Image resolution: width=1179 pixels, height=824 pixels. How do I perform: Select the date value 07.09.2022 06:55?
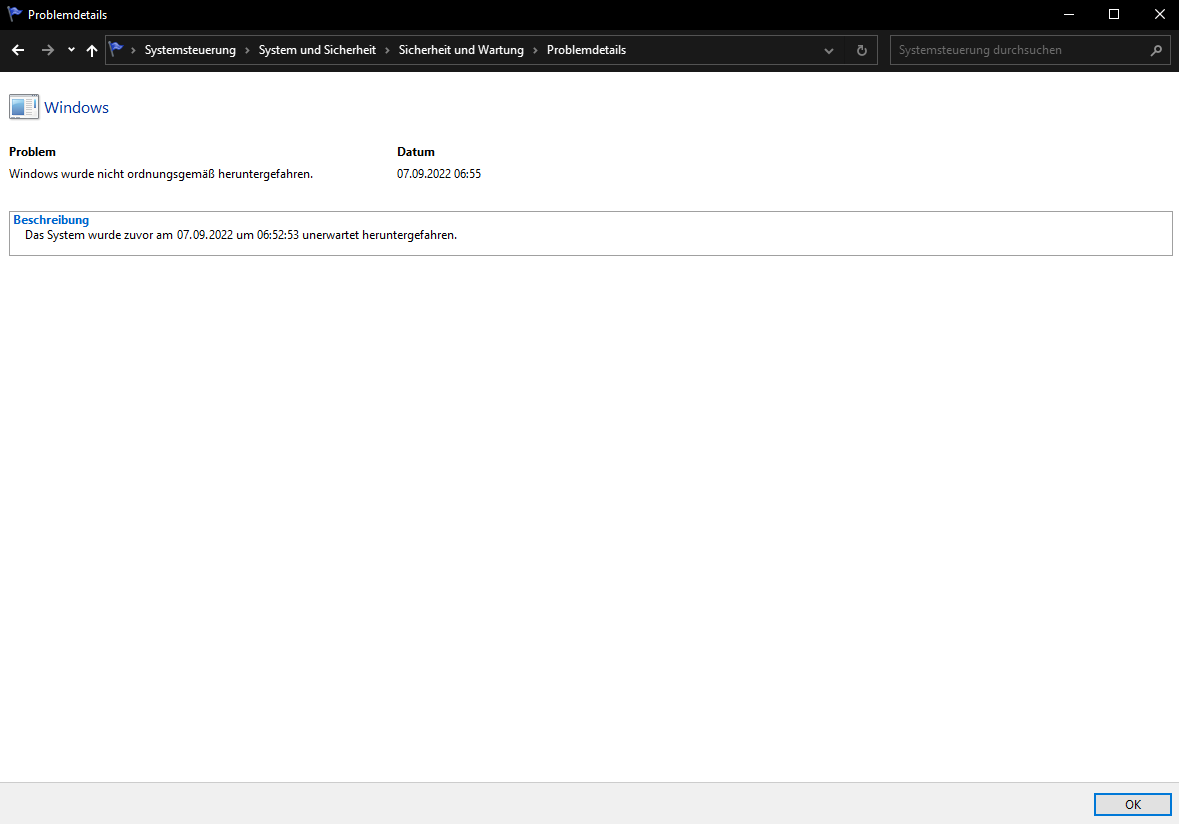[439, 174]
